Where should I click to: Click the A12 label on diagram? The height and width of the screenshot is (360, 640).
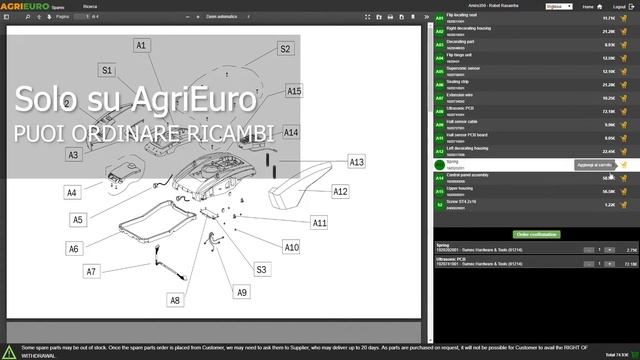(x=340, y=191)
